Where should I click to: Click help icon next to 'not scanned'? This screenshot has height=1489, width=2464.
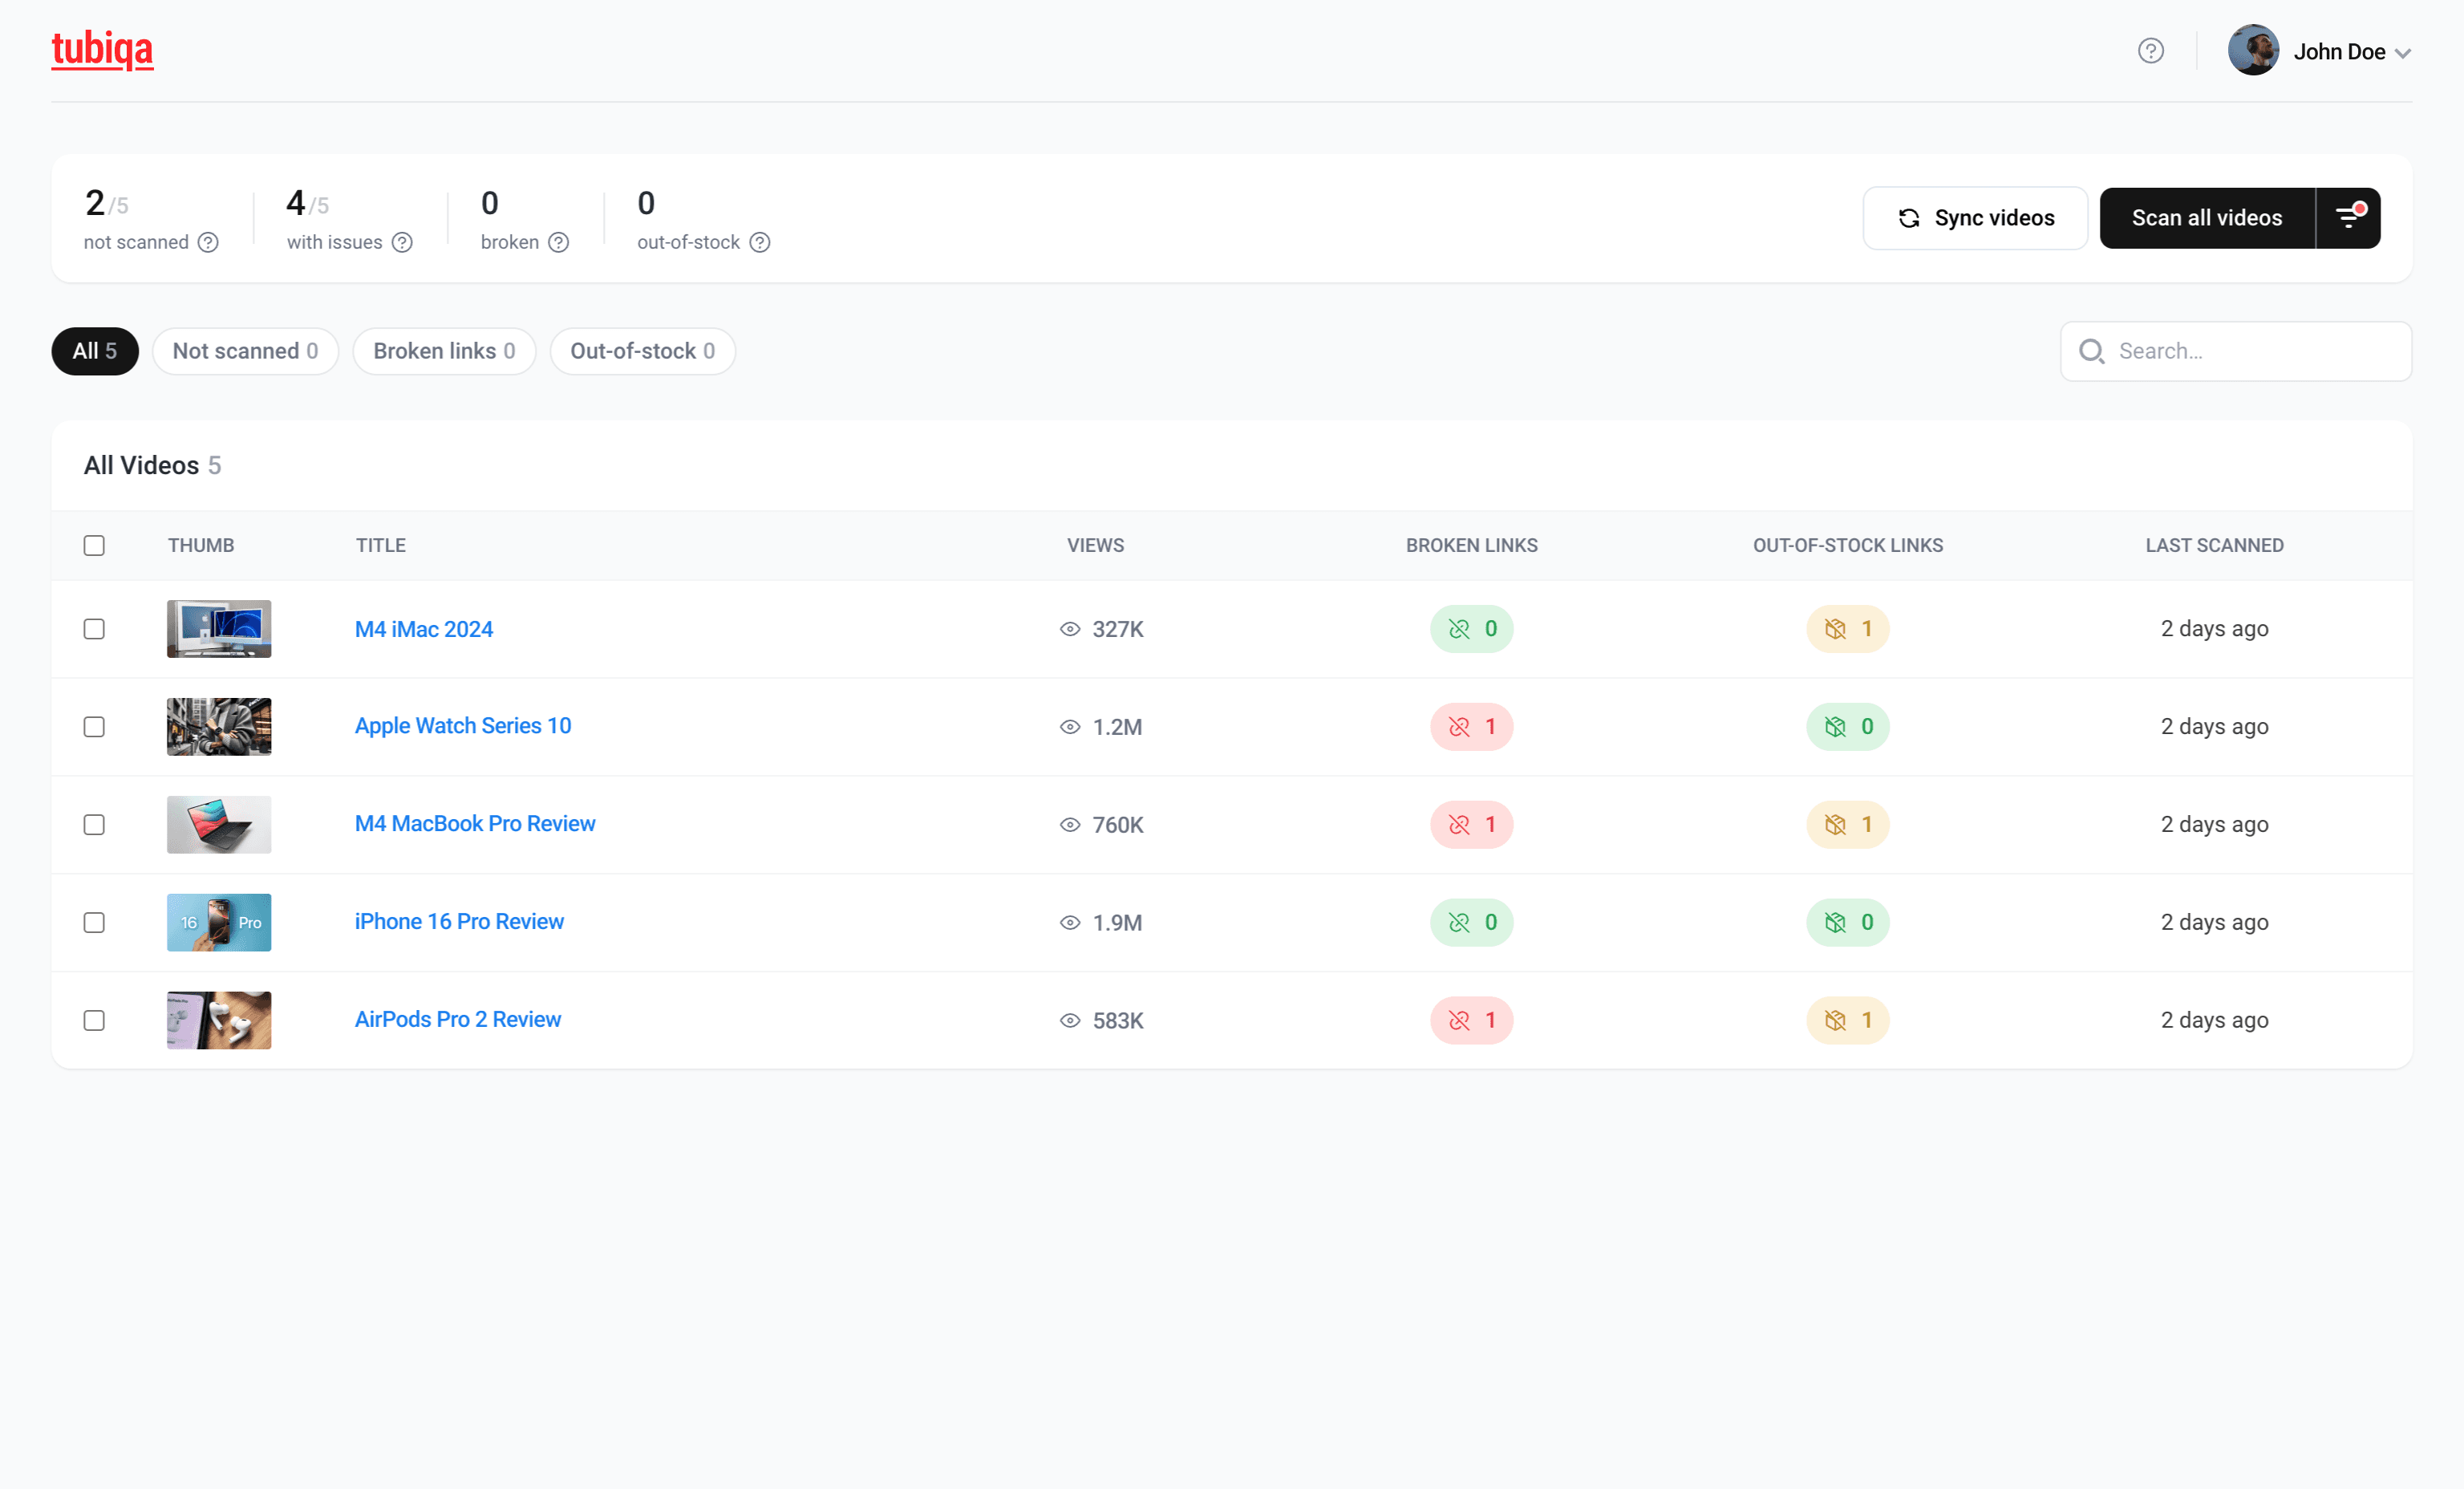208,242
